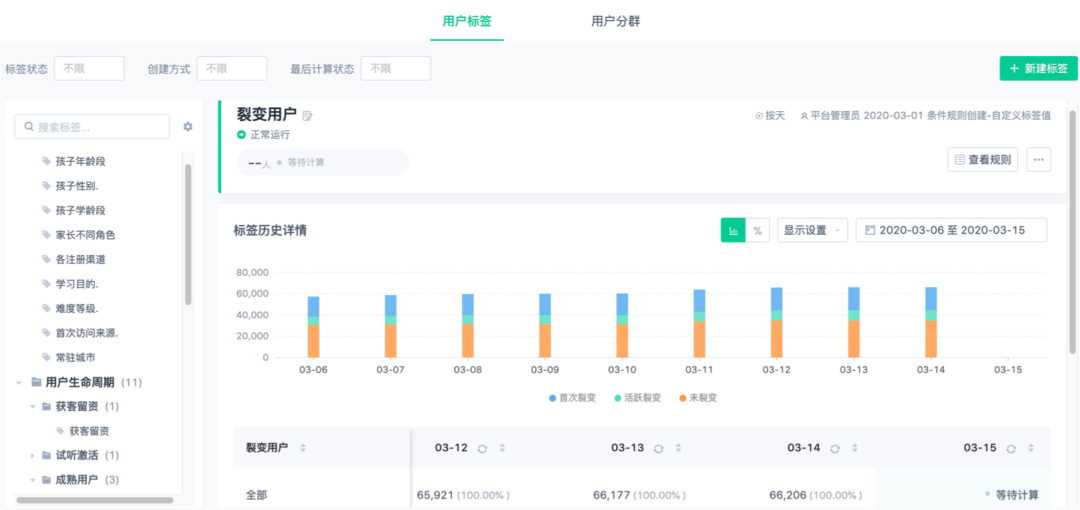Screen dimensions: 1080x510
Task: Sort by the 03-15 column
Action: [1031, 448]
